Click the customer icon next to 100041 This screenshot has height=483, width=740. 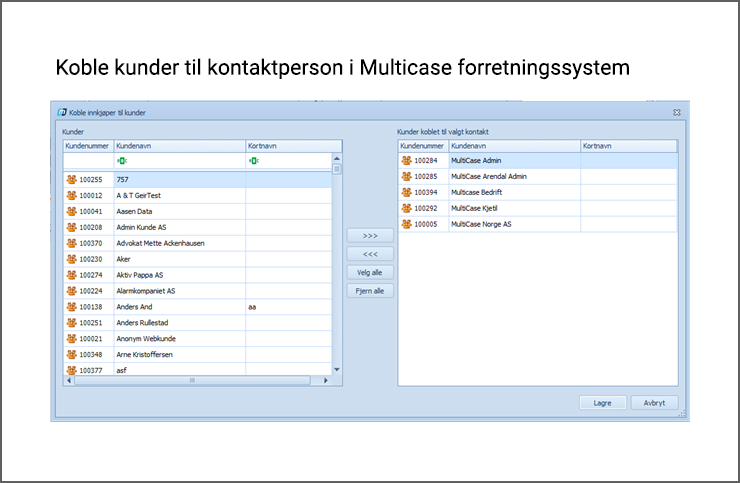tap(71, 211)
